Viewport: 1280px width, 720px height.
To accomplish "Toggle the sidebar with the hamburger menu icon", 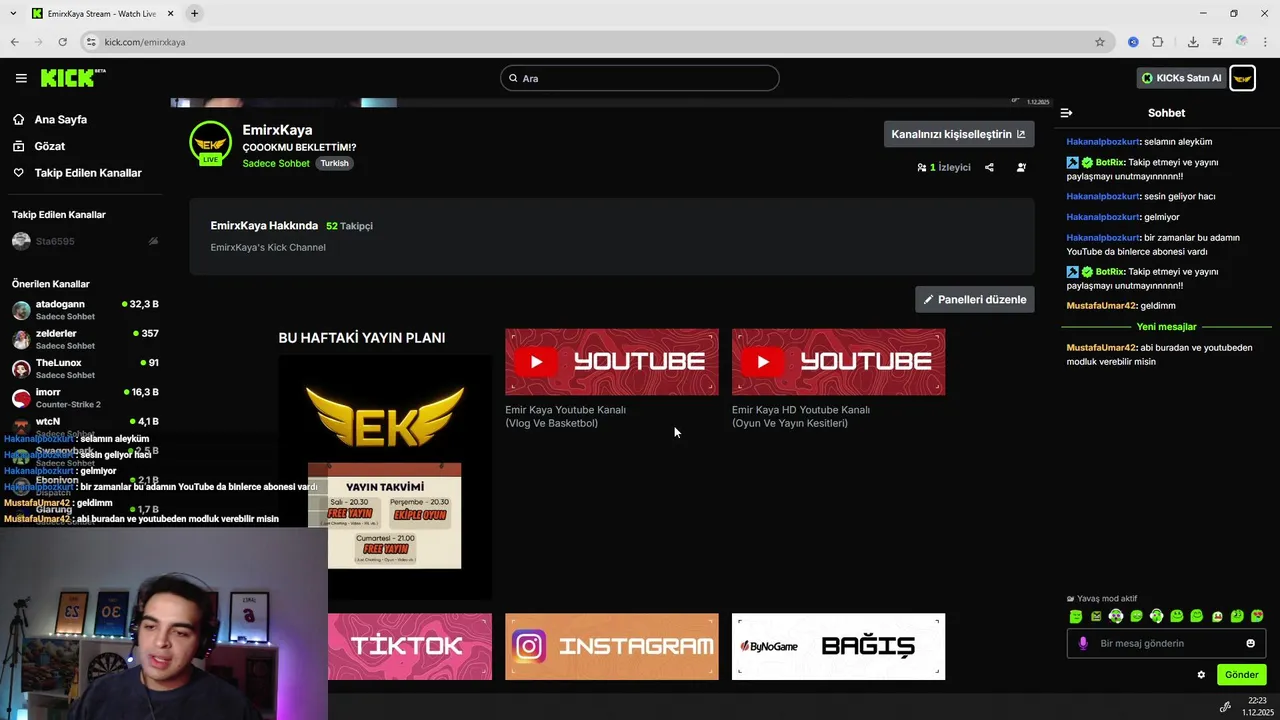I will tap(21, 78).
